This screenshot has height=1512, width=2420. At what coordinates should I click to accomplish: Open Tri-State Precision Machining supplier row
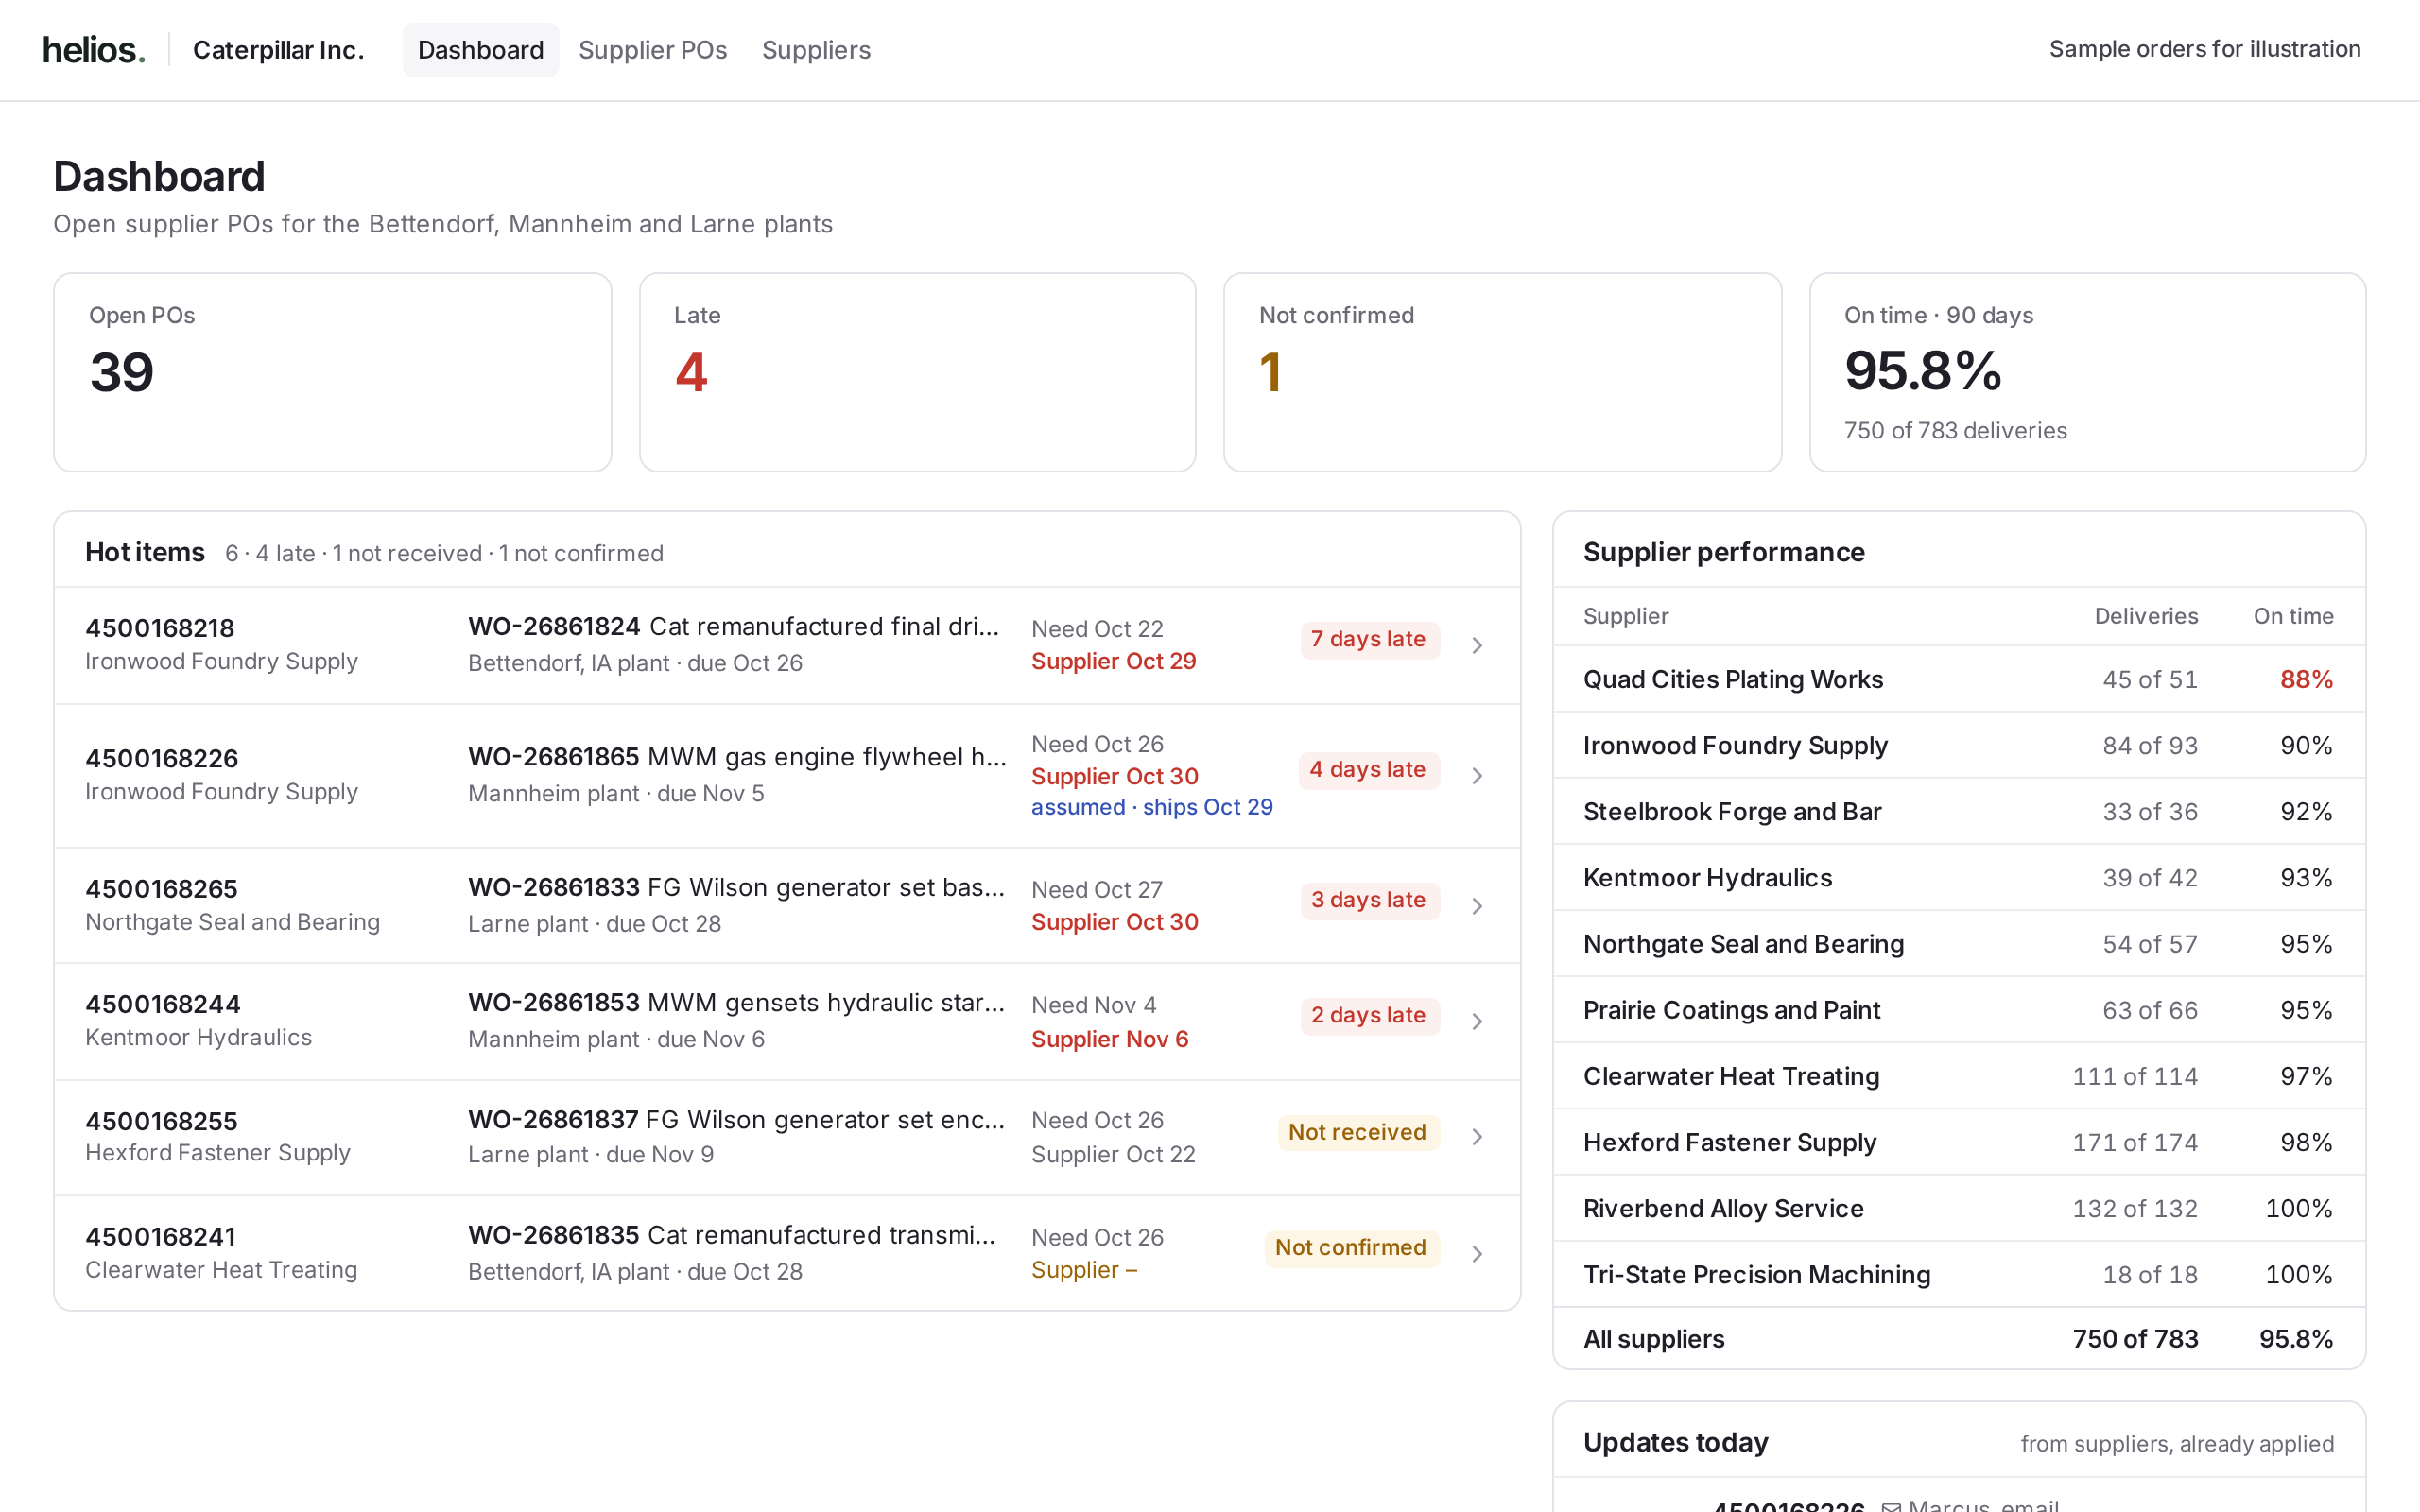click(1958, 1275)
